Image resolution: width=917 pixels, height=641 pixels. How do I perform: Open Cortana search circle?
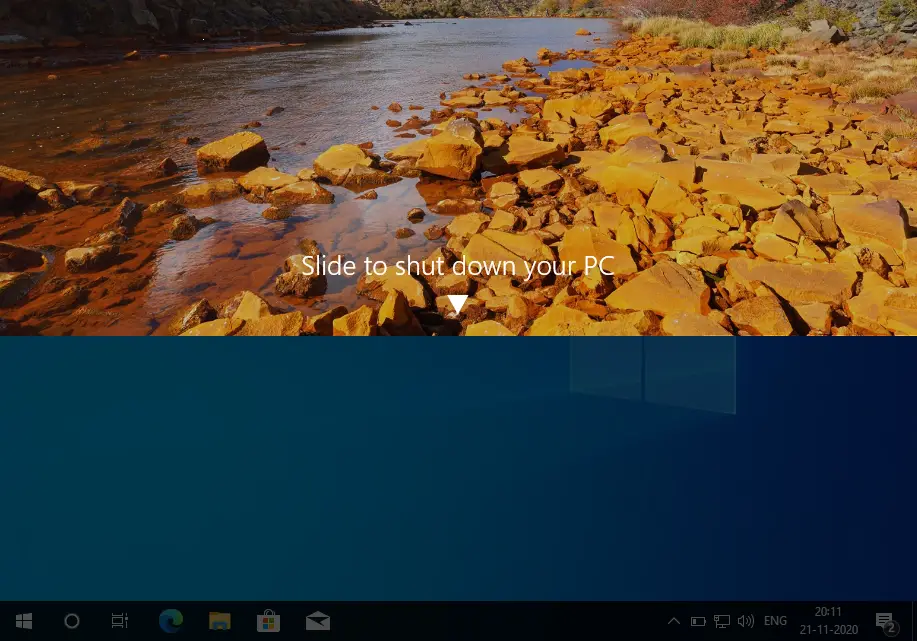coord(71,621)
